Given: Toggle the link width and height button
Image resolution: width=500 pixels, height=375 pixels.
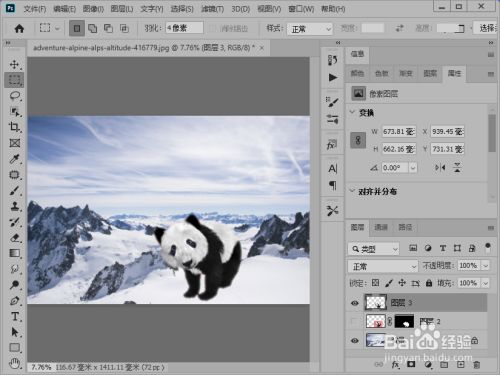Looking at the screenshot, I should (x=358, y=140).
